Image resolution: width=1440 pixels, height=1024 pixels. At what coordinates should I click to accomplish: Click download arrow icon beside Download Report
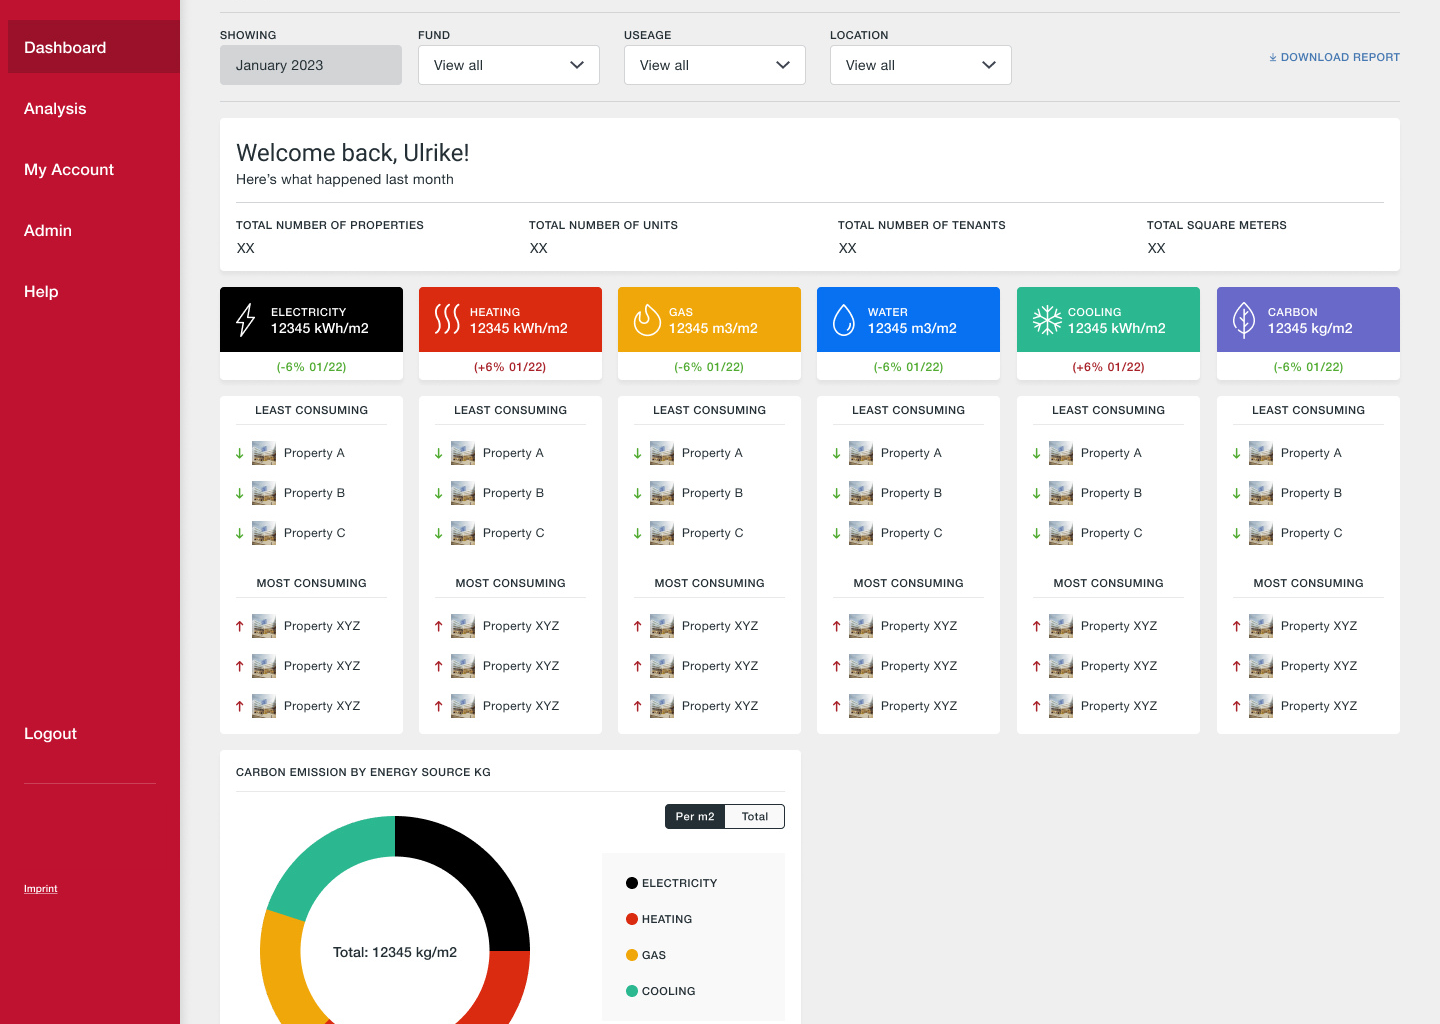pyautogui.click(x=1273, y=57)
